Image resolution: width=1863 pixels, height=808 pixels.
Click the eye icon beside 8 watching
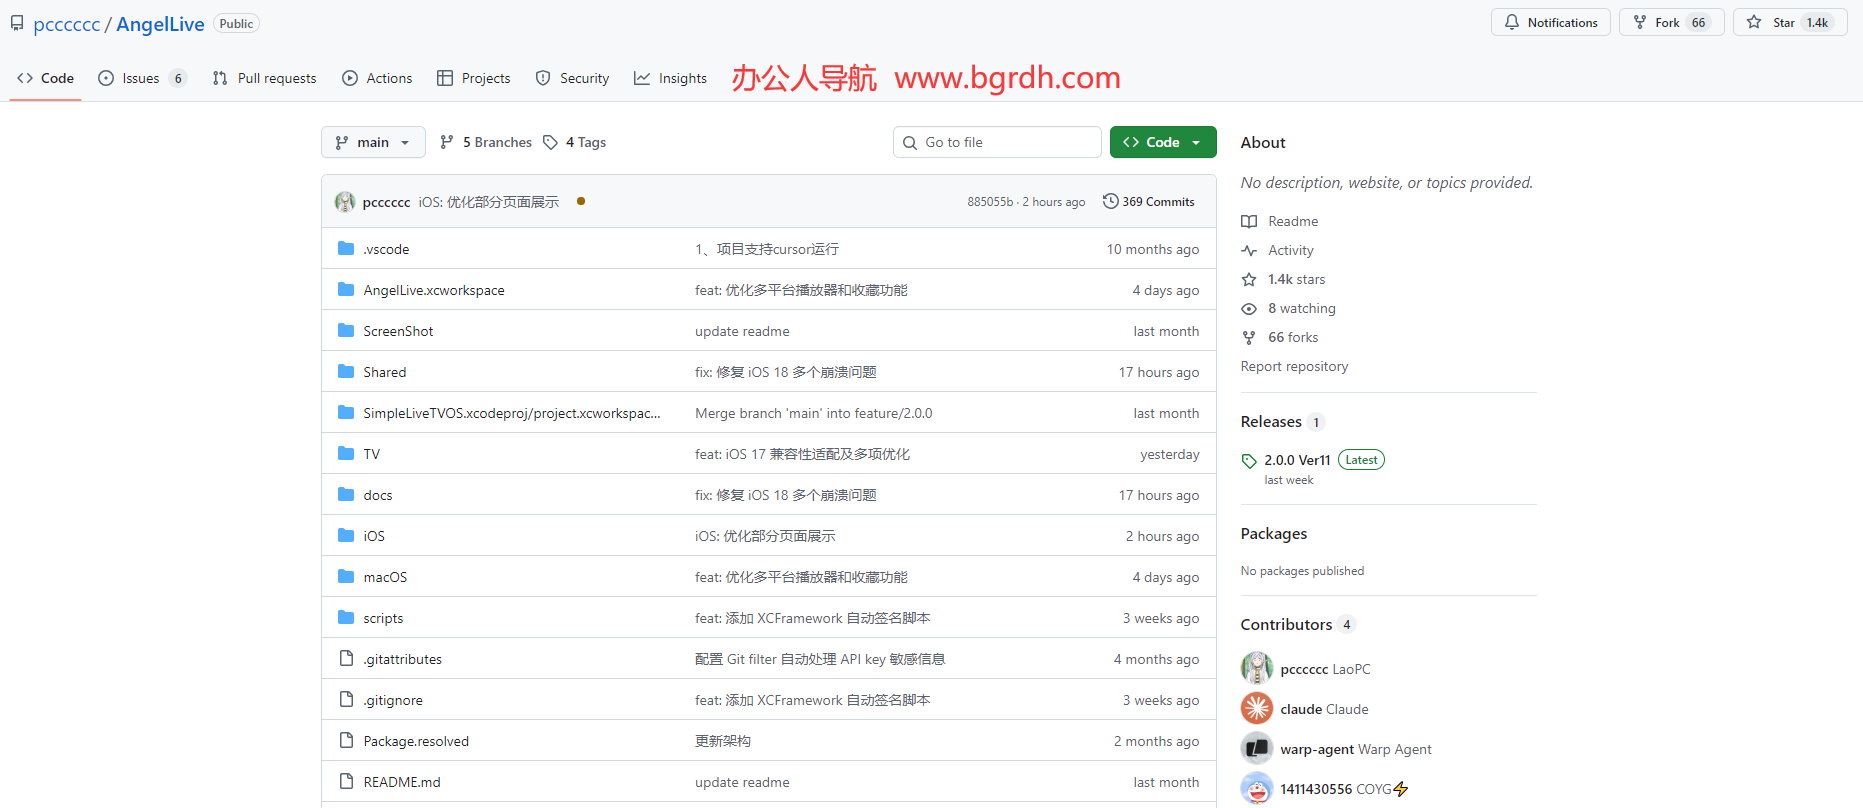(1249, 308)
